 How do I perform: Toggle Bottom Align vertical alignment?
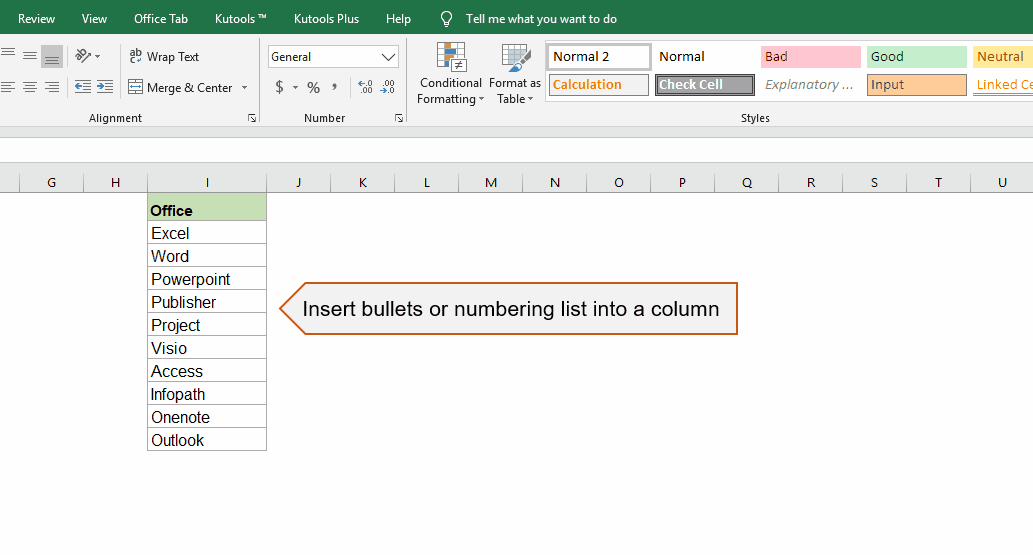coord(52,57)
